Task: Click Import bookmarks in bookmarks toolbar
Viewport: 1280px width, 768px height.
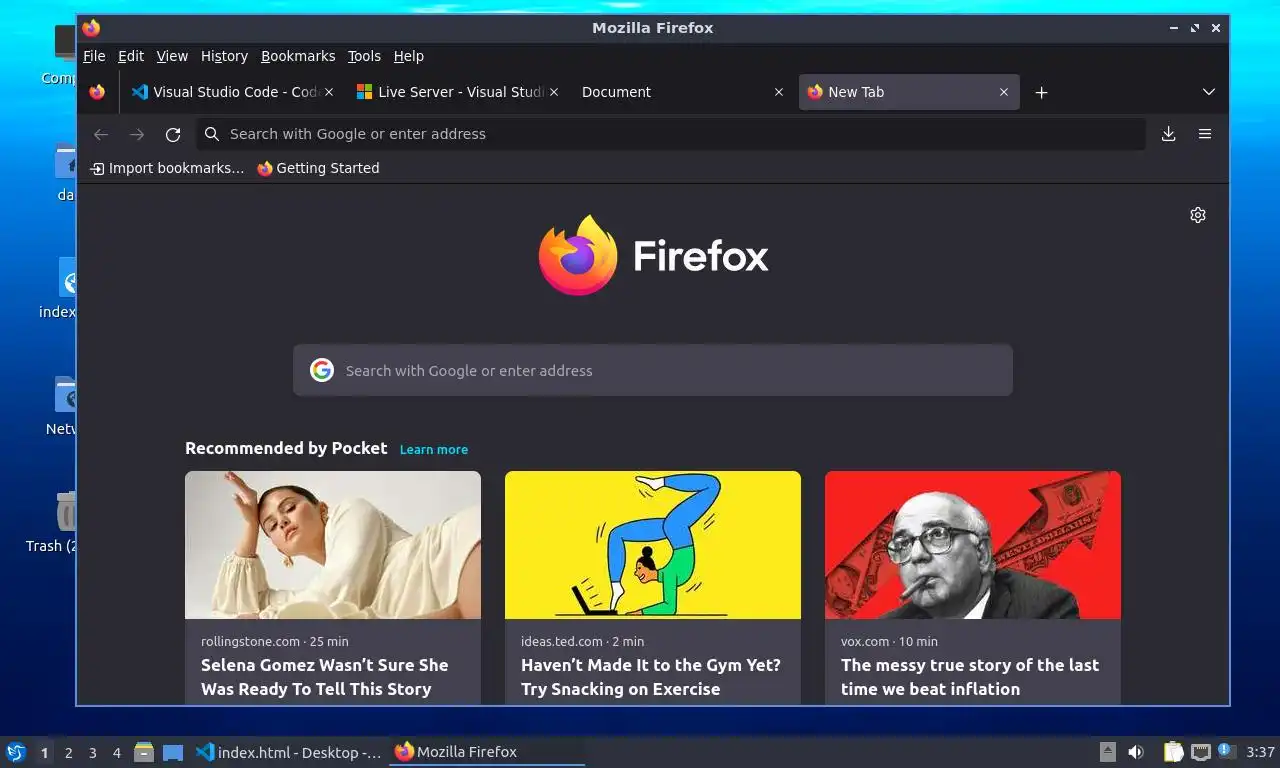Action: click(167, 168)
